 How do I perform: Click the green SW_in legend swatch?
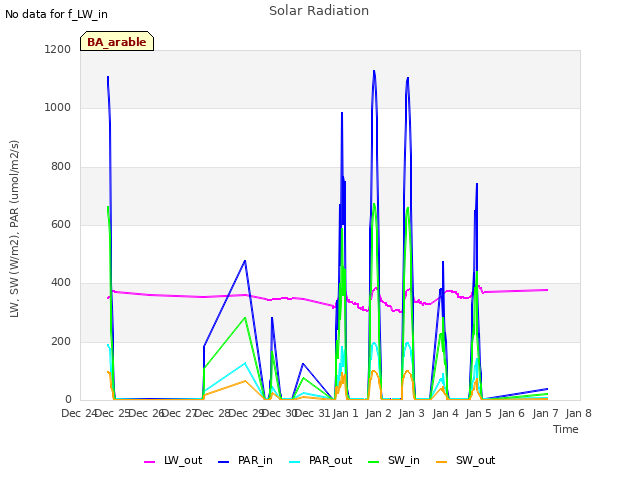click(373, 462)
